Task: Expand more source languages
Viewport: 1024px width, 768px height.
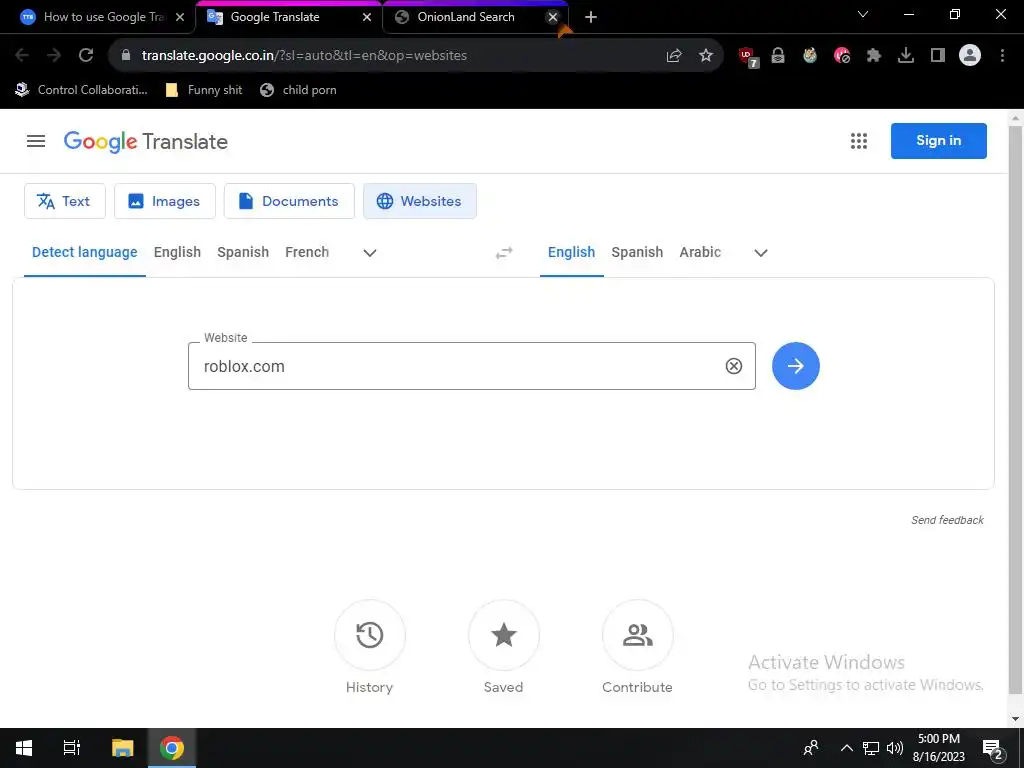Action: click(370, 253)
